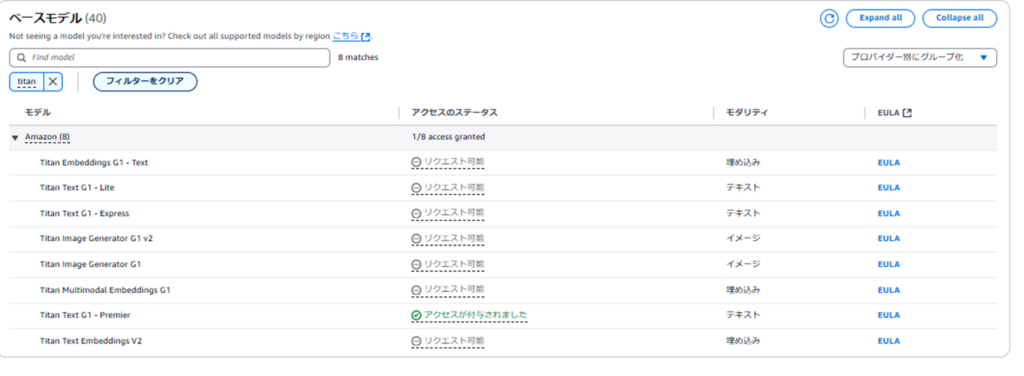Click the 8 matches result count
The height and width of the screenshot is (376, 1024).
point(358,57)
